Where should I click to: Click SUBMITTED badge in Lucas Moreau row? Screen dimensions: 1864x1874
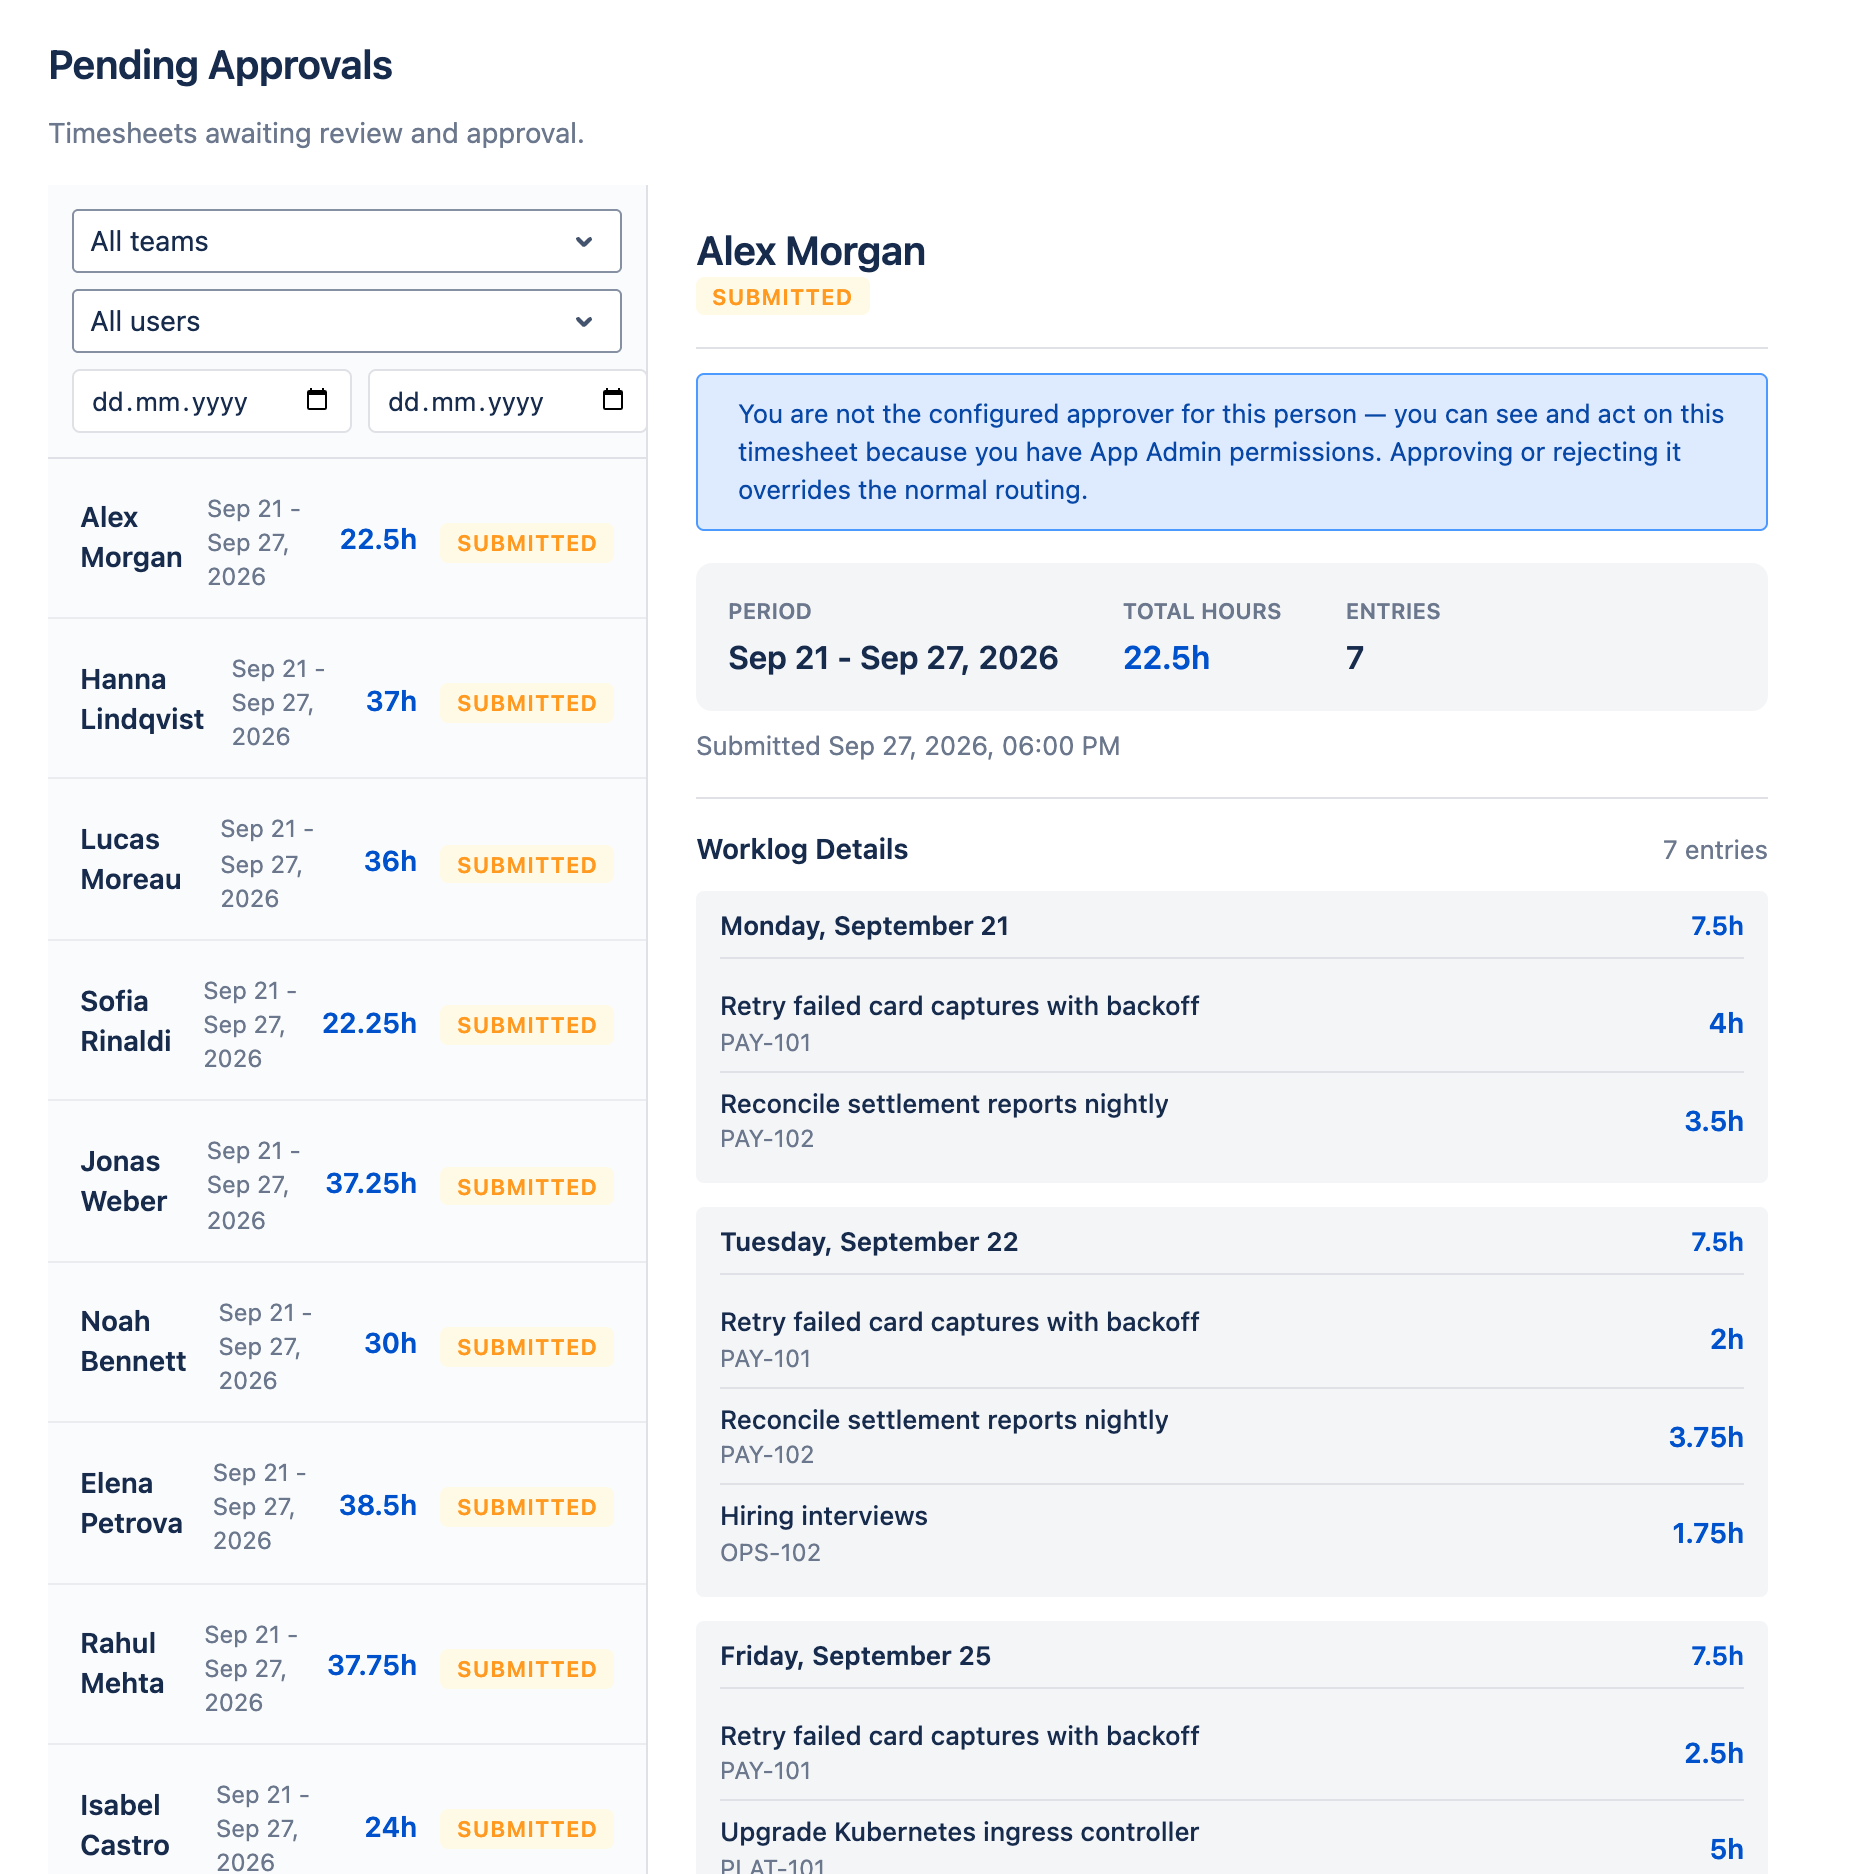click(x=527, y=865)
